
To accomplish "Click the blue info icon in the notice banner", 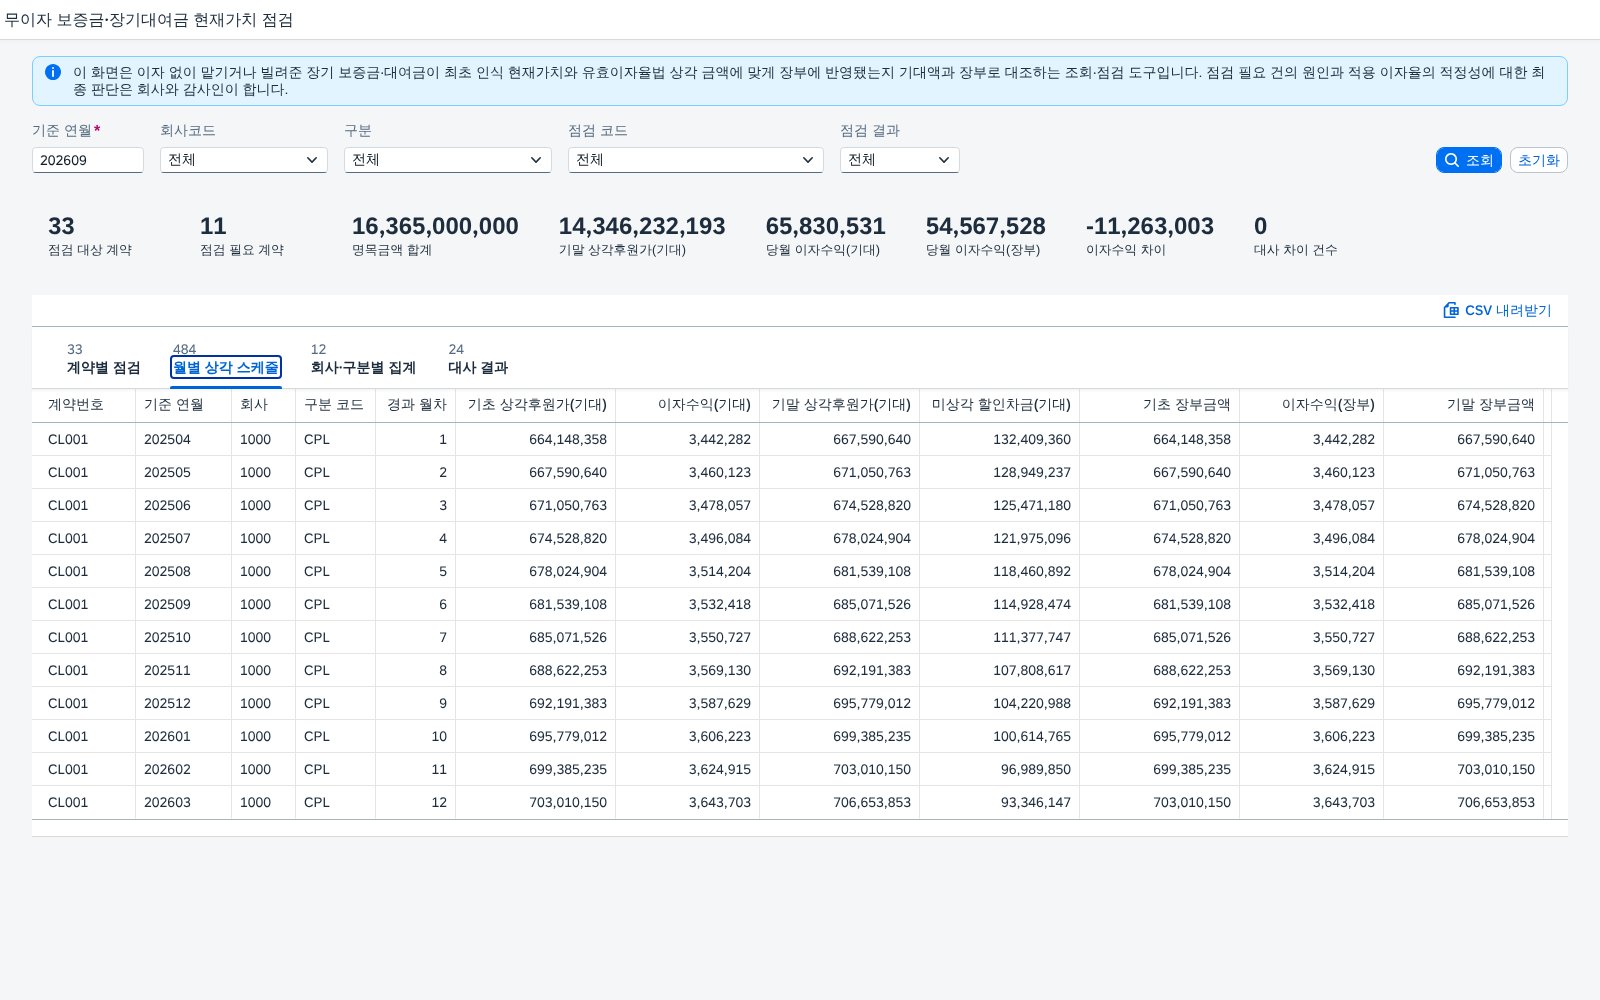I will click(53, 72).
